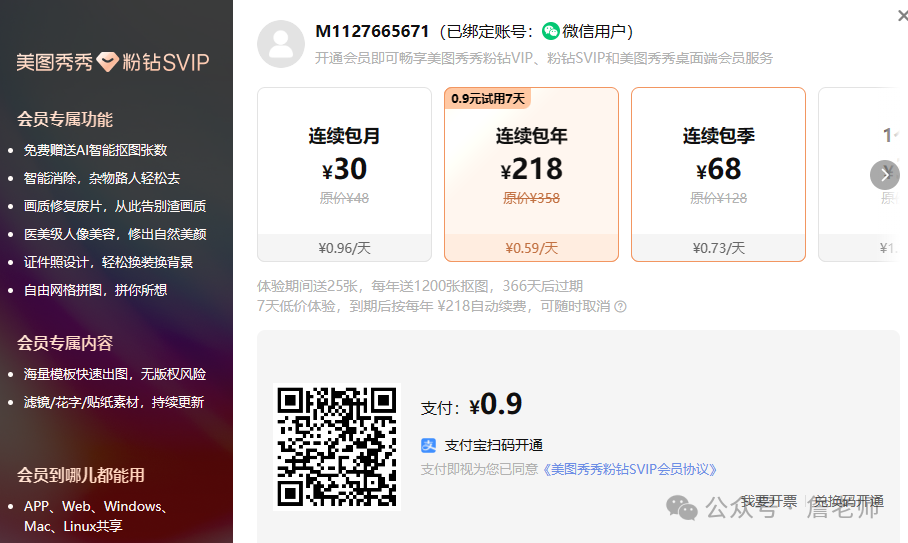Click the green WeChat logo icon
This screenshot has height=543, width=908.
point(551,31)
